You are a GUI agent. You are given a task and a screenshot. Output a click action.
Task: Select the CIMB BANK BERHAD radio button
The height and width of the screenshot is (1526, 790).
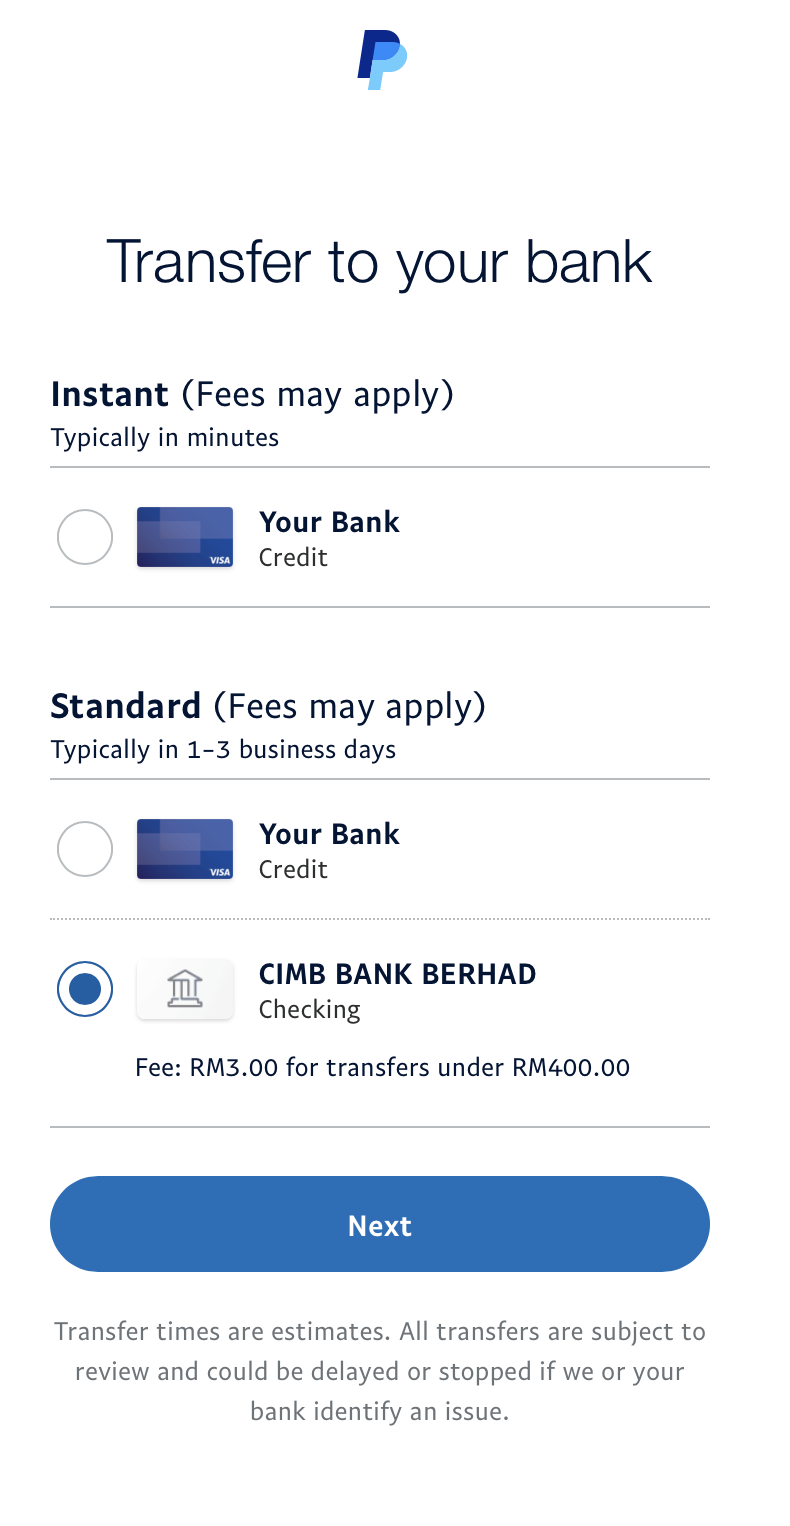85,989
